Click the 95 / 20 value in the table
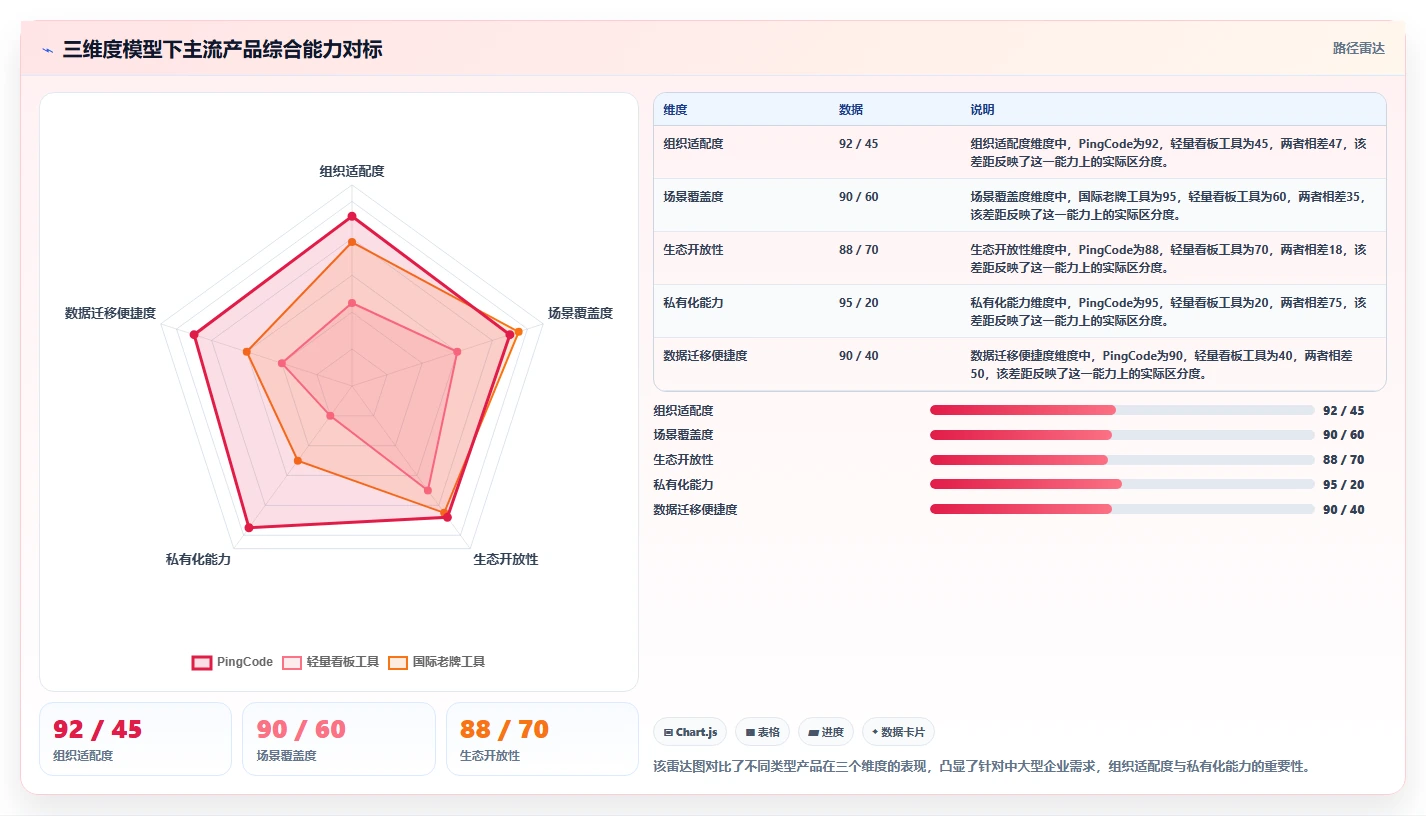 point(858,303)
